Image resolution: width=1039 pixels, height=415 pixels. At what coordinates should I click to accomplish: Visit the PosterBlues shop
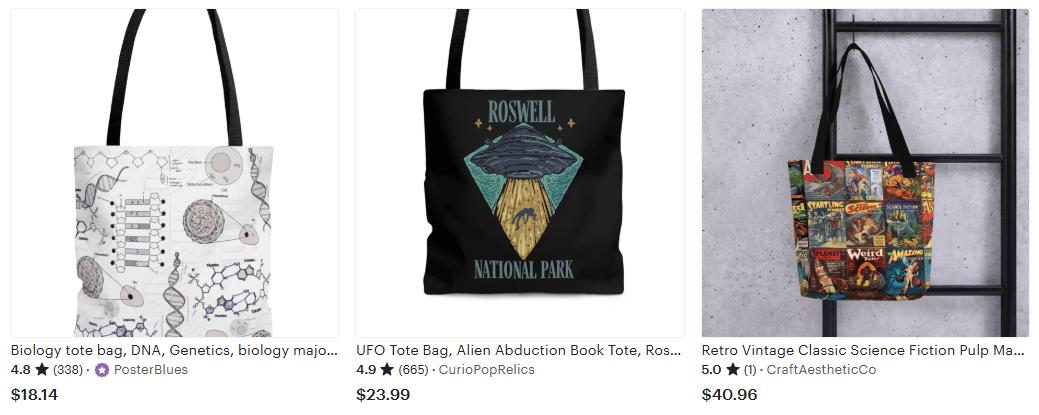click(151, 370)
